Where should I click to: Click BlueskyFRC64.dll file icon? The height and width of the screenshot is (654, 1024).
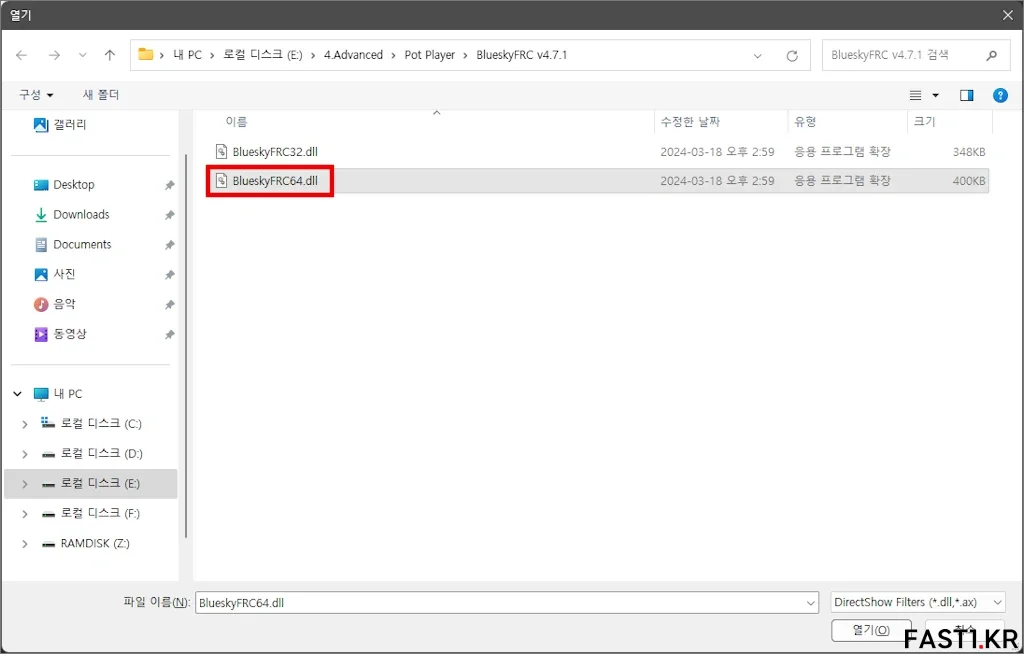(221, 180)
